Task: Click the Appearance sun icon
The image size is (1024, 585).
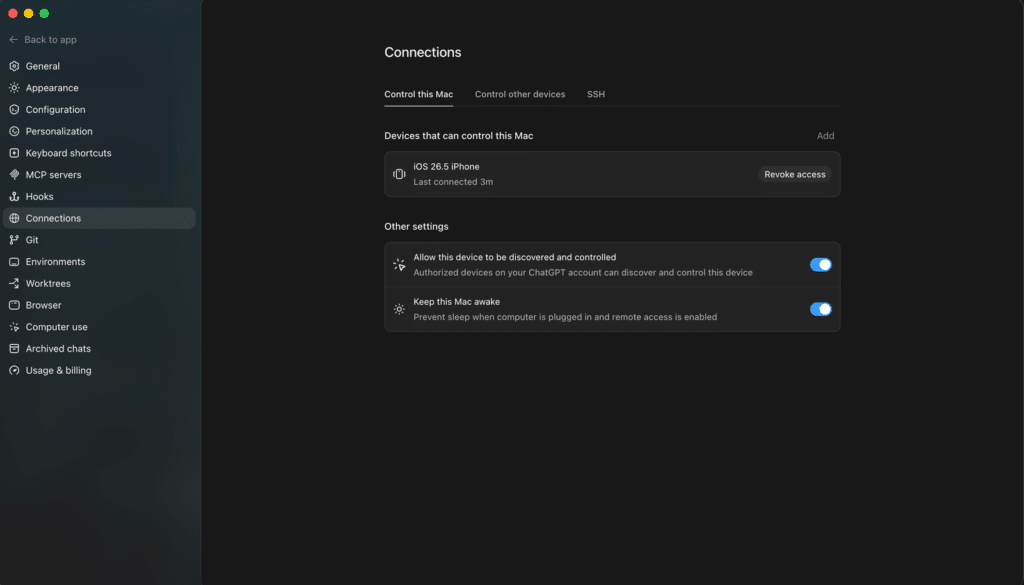Action: pos(14,87)
